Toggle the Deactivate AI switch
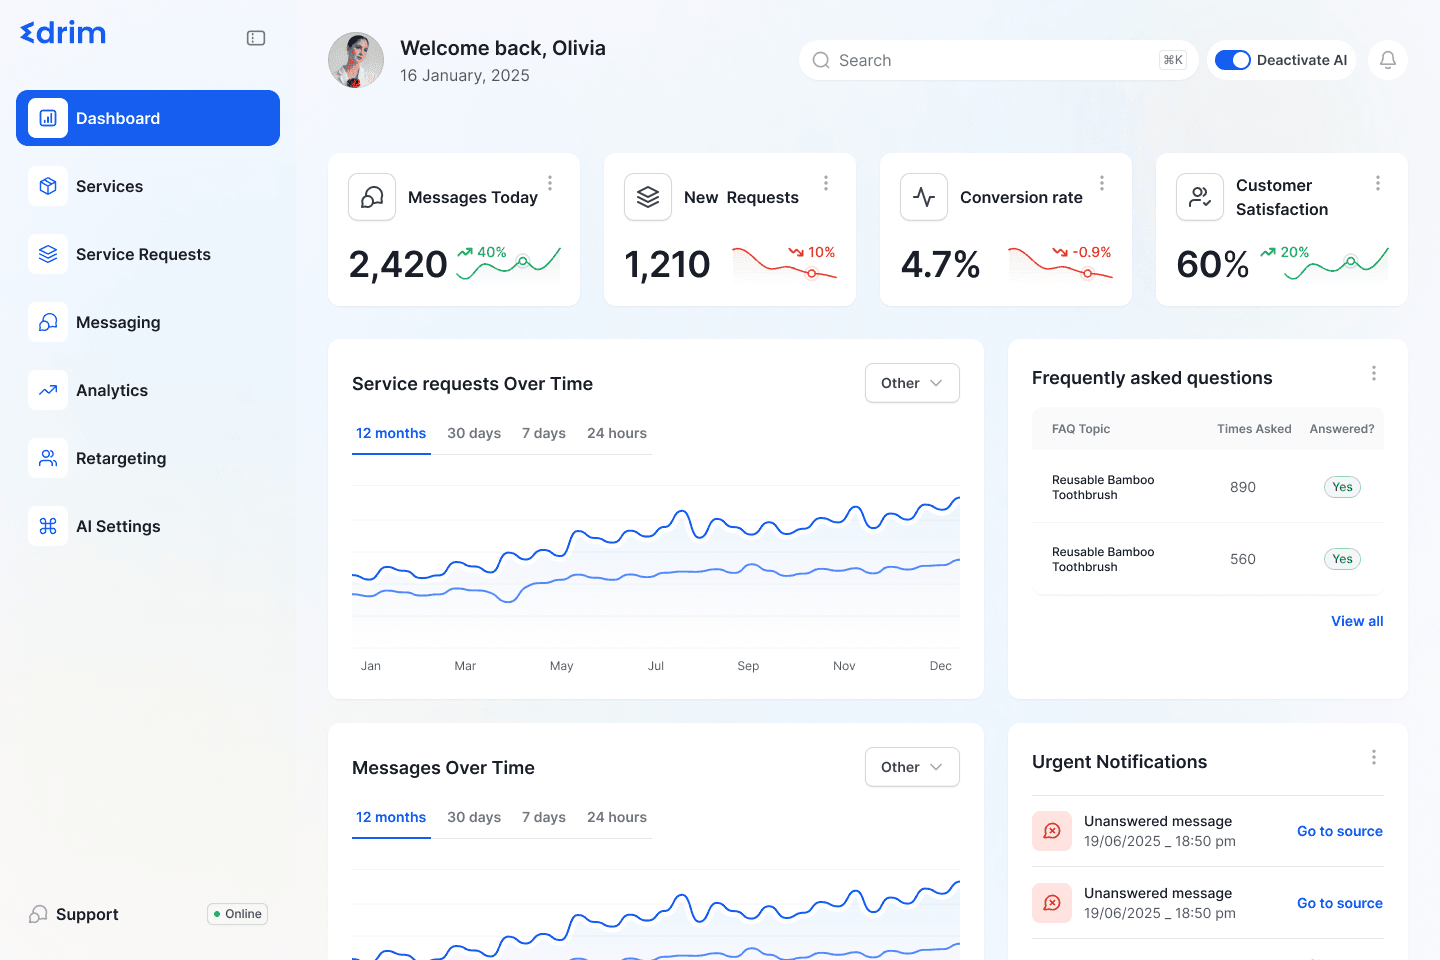 [x=1232, y=60]
